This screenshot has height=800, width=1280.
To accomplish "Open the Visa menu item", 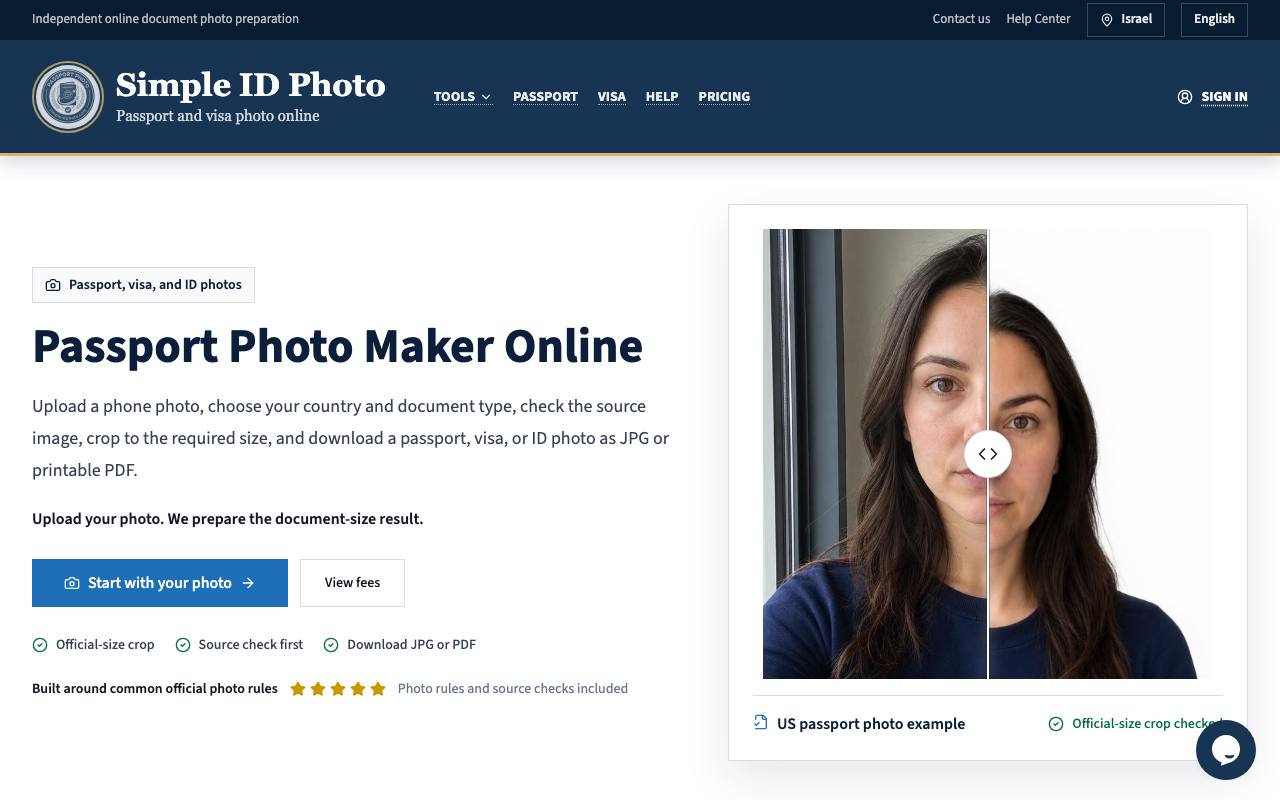I will pos(612,97).
